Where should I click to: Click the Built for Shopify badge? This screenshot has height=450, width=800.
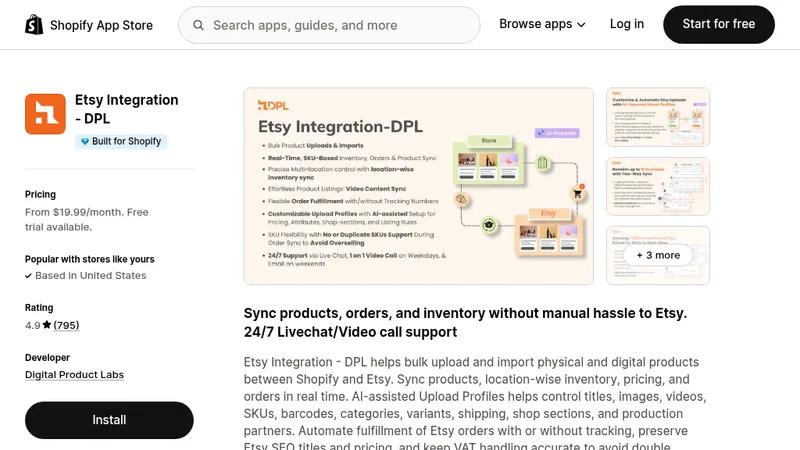coord(121,141)
